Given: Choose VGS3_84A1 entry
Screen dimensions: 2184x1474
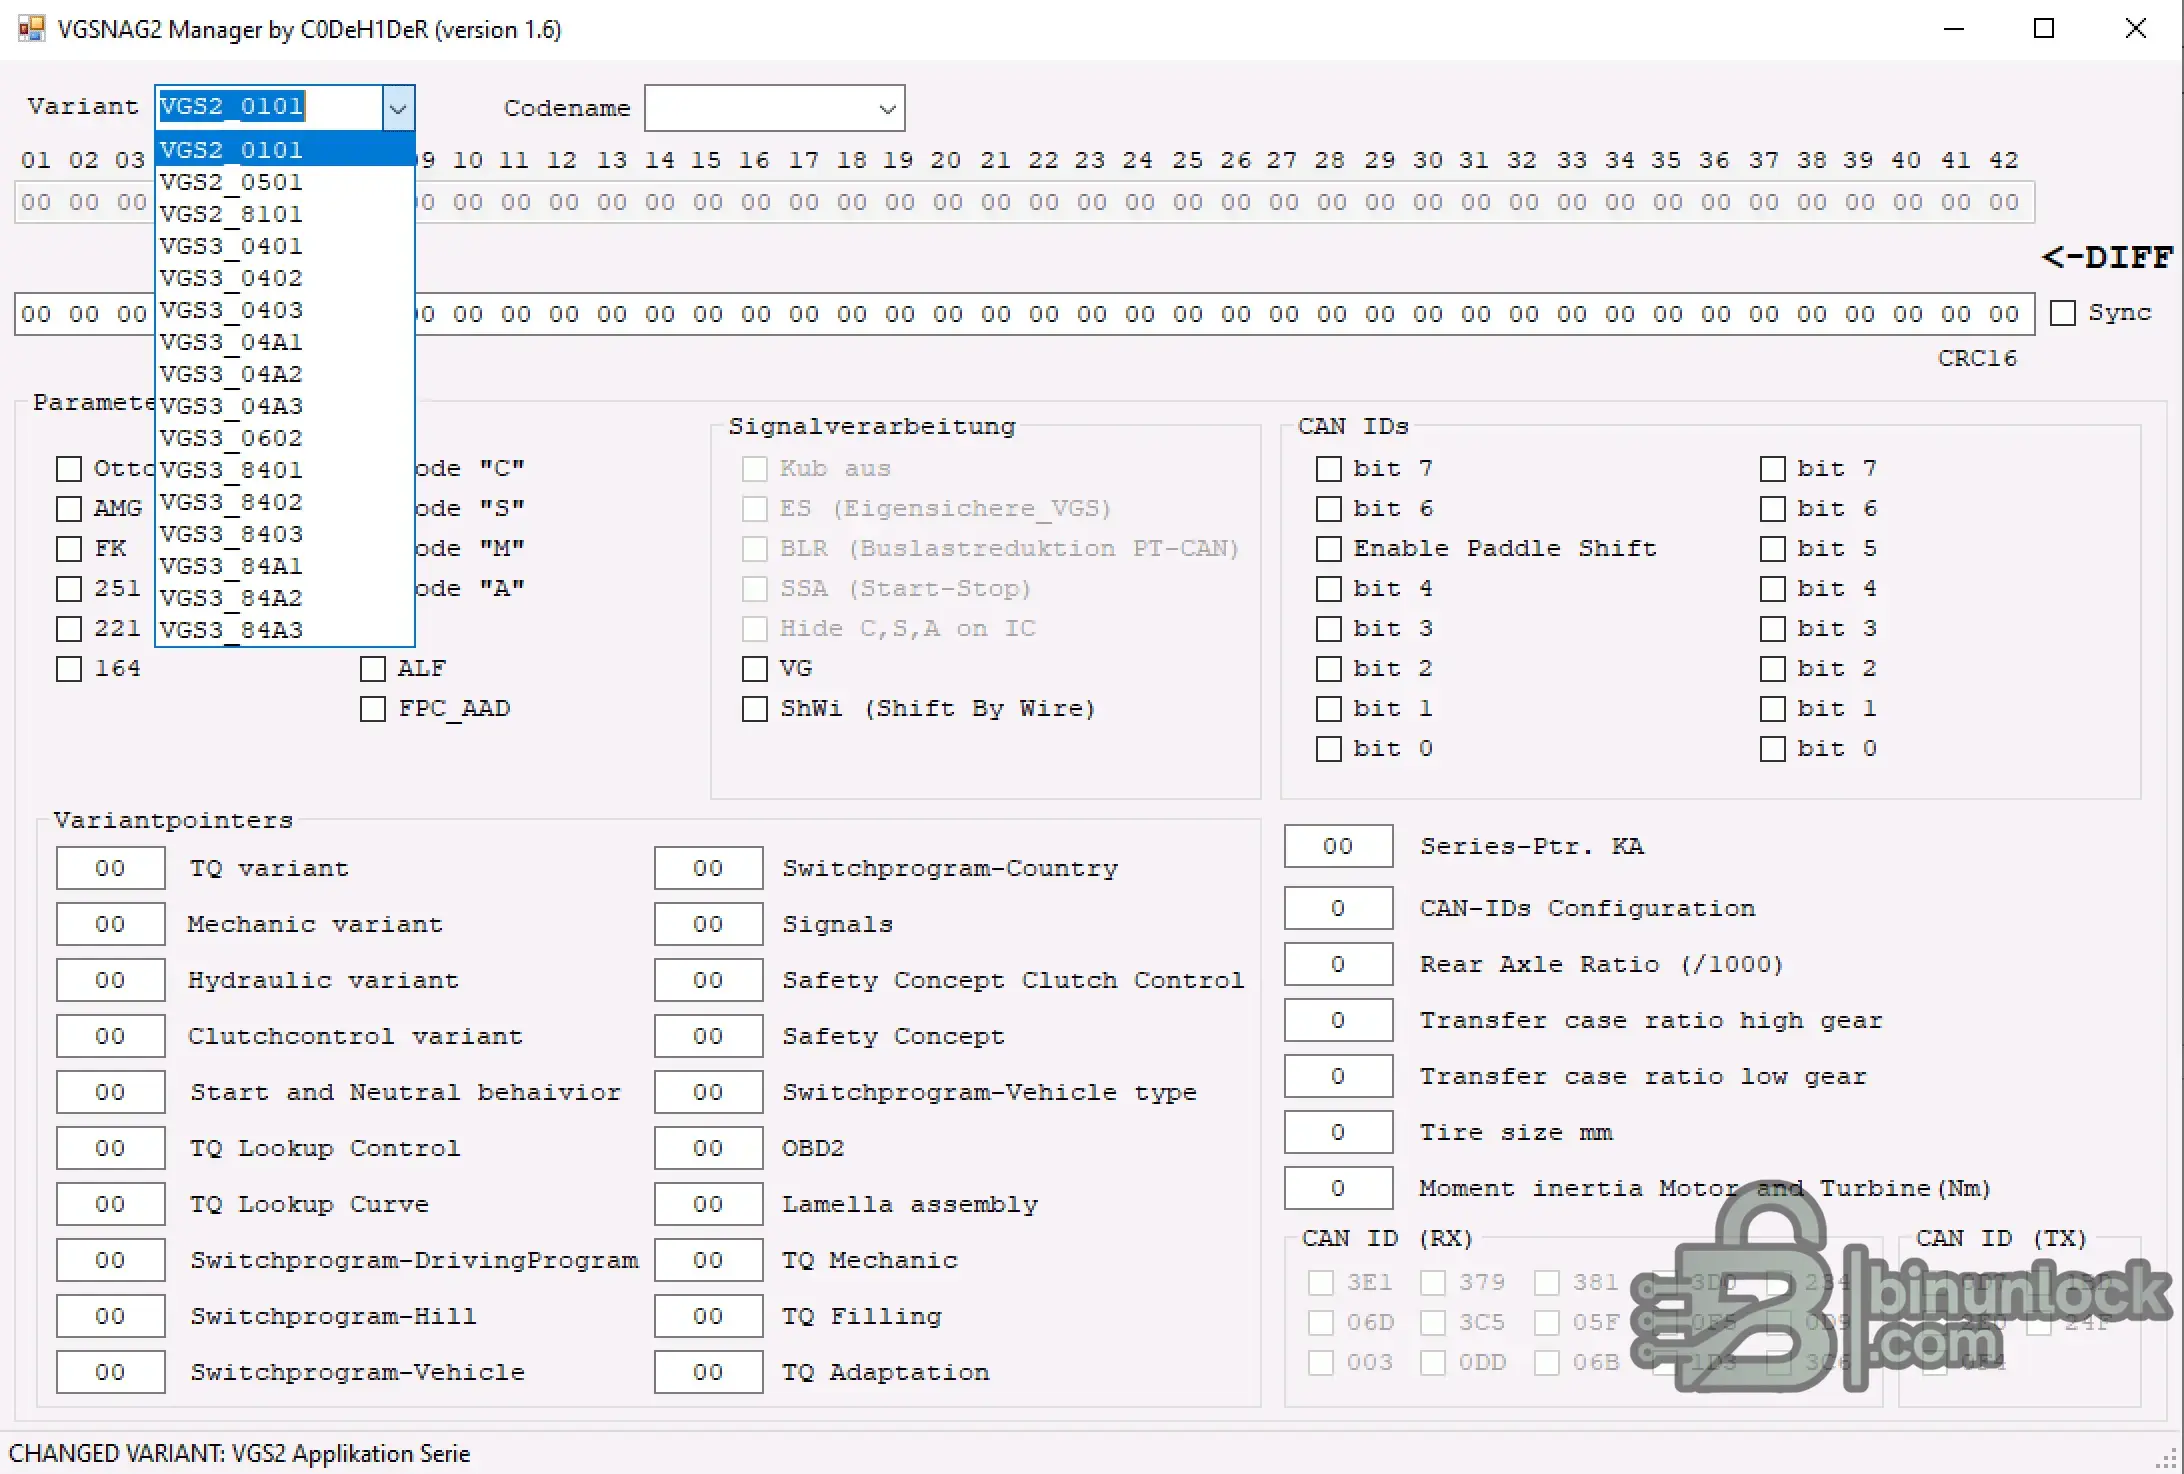Looking at the screenshot, I should (285, 566).
